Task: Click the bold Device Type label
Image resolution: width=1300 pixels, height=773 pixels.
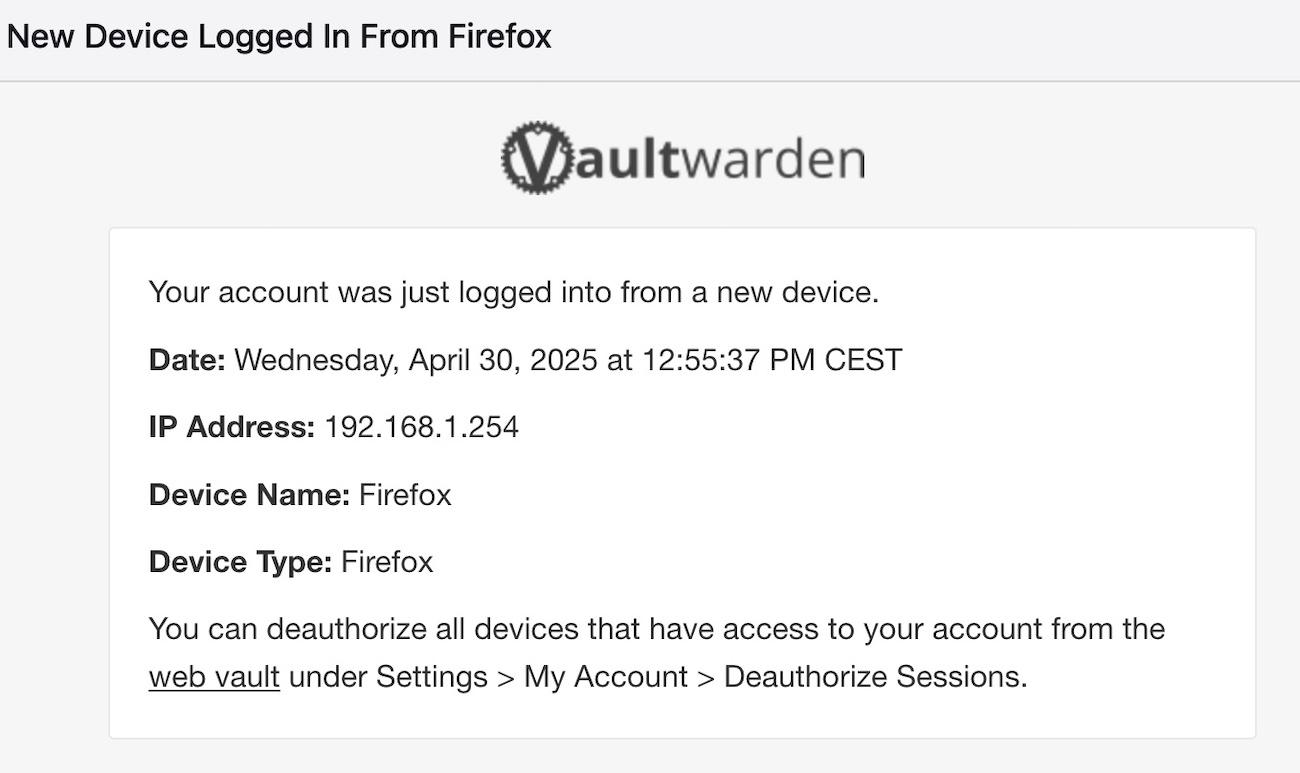Action: point(240,562)
